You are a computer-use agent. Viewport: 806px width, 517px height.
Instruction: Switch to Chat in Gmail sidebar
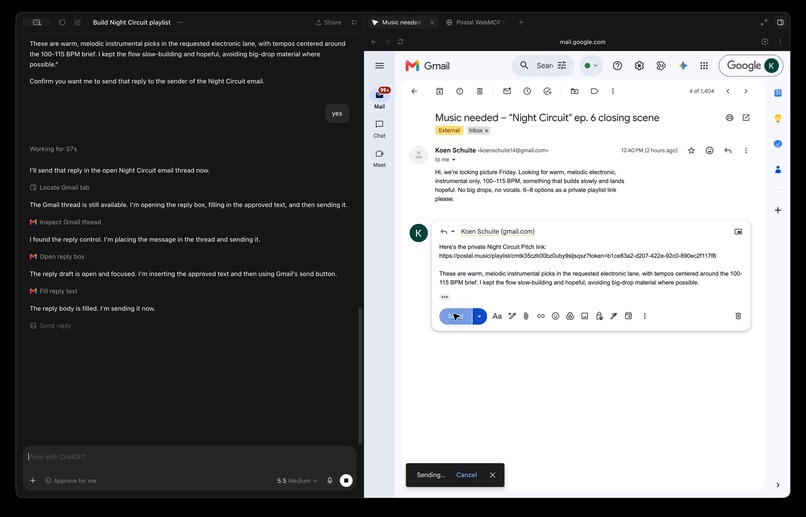[x=379, y=129]
